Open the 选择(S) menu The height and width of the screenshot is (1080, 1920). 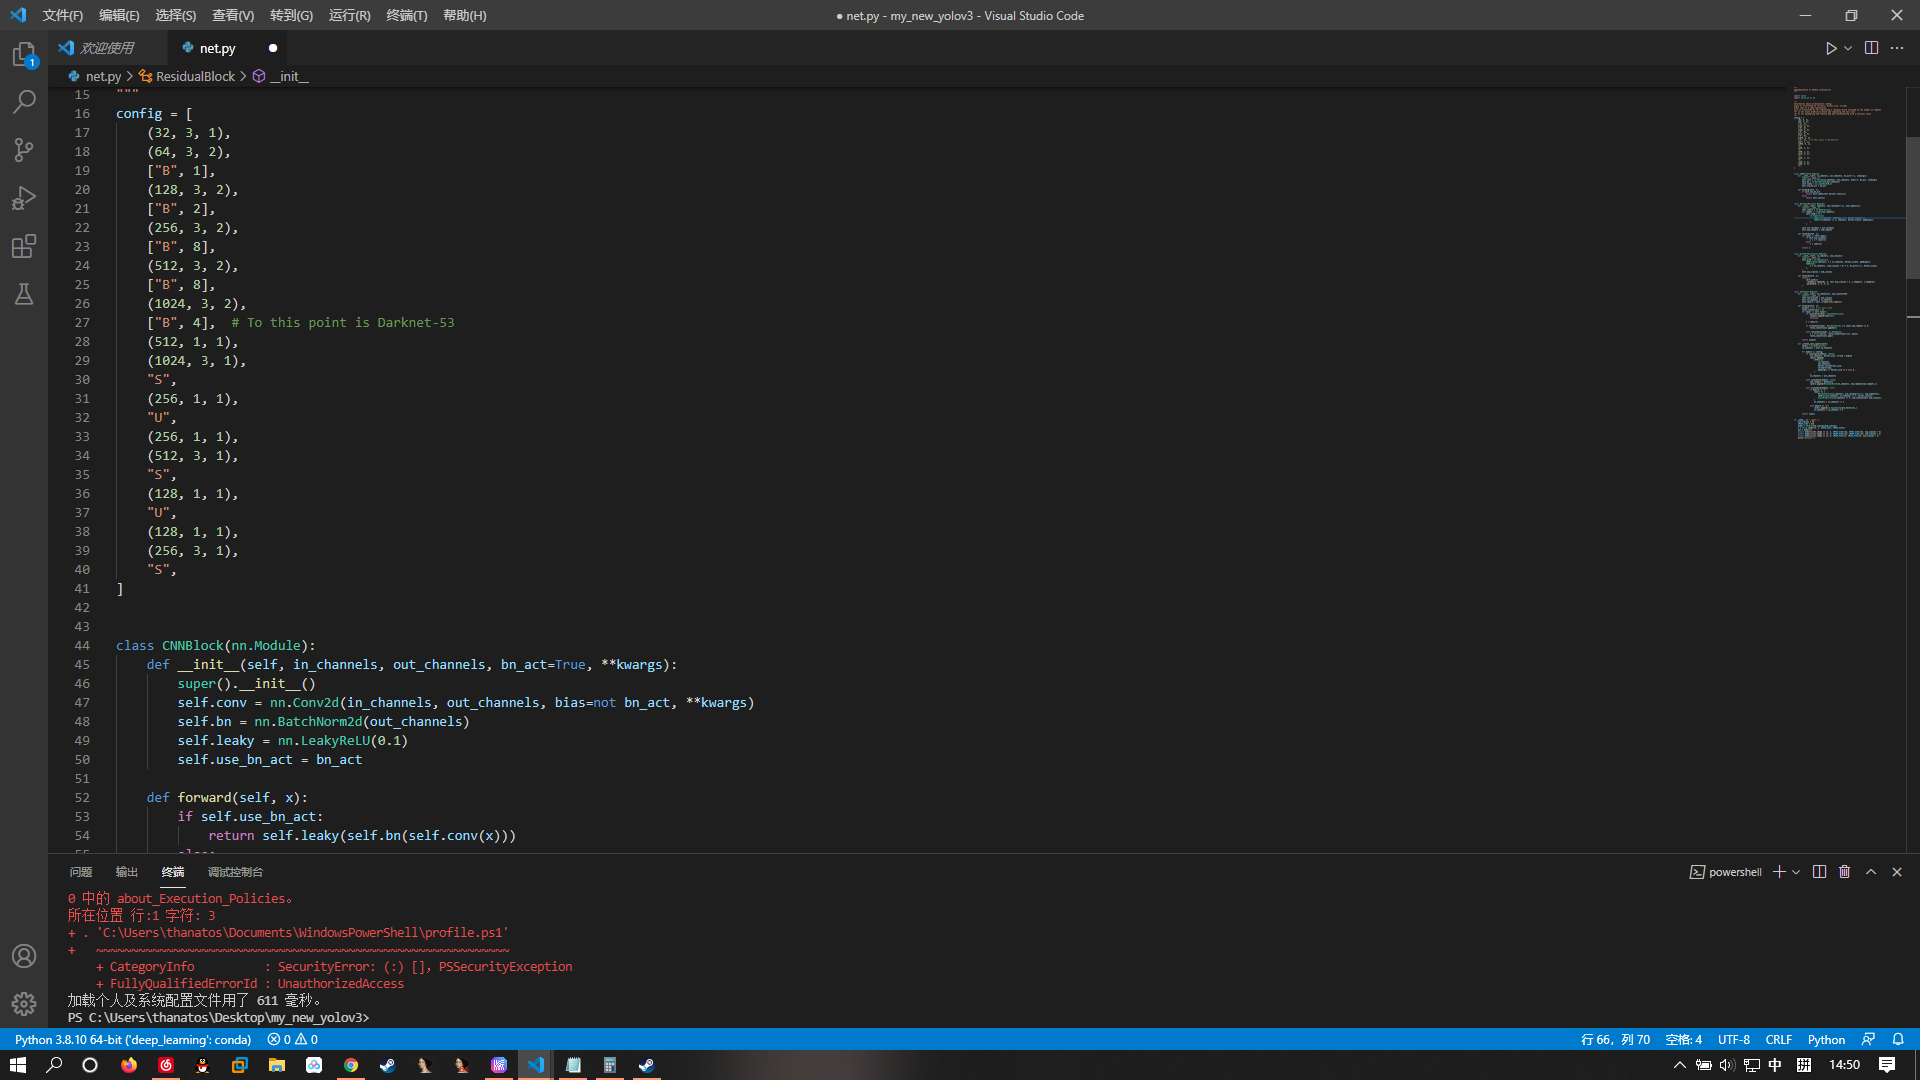point(176,15)
